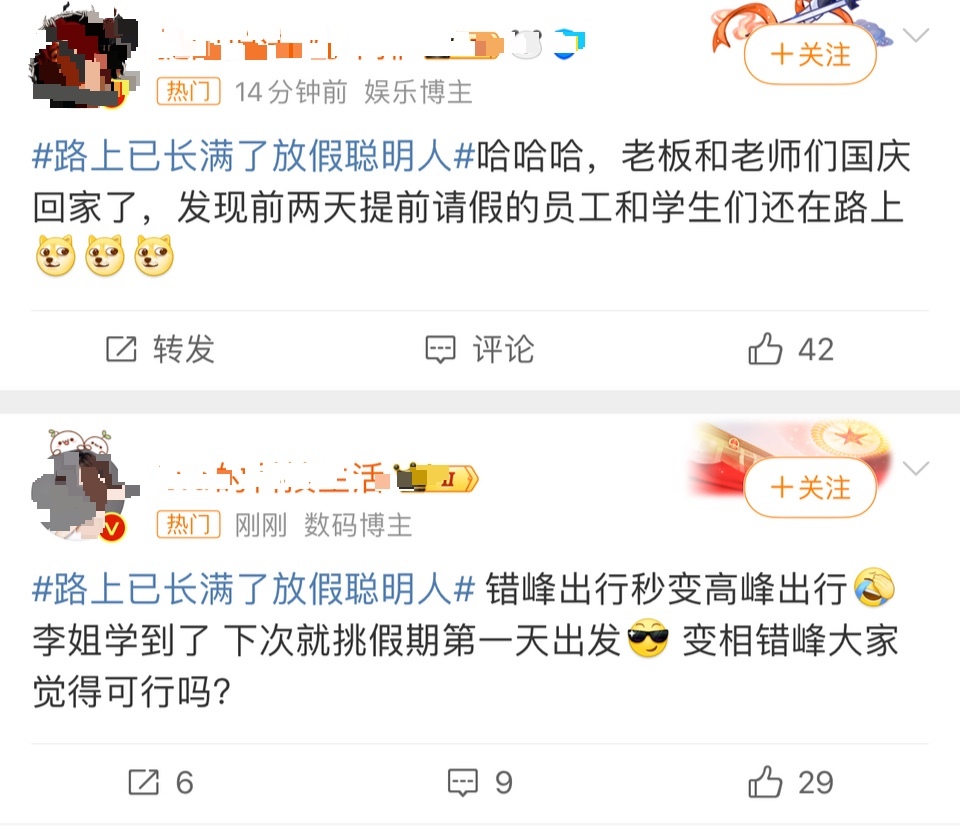The height and width of the screenshot is (832, 960).
Task: Like the second post with 29 likes
Action: (790, 782)
